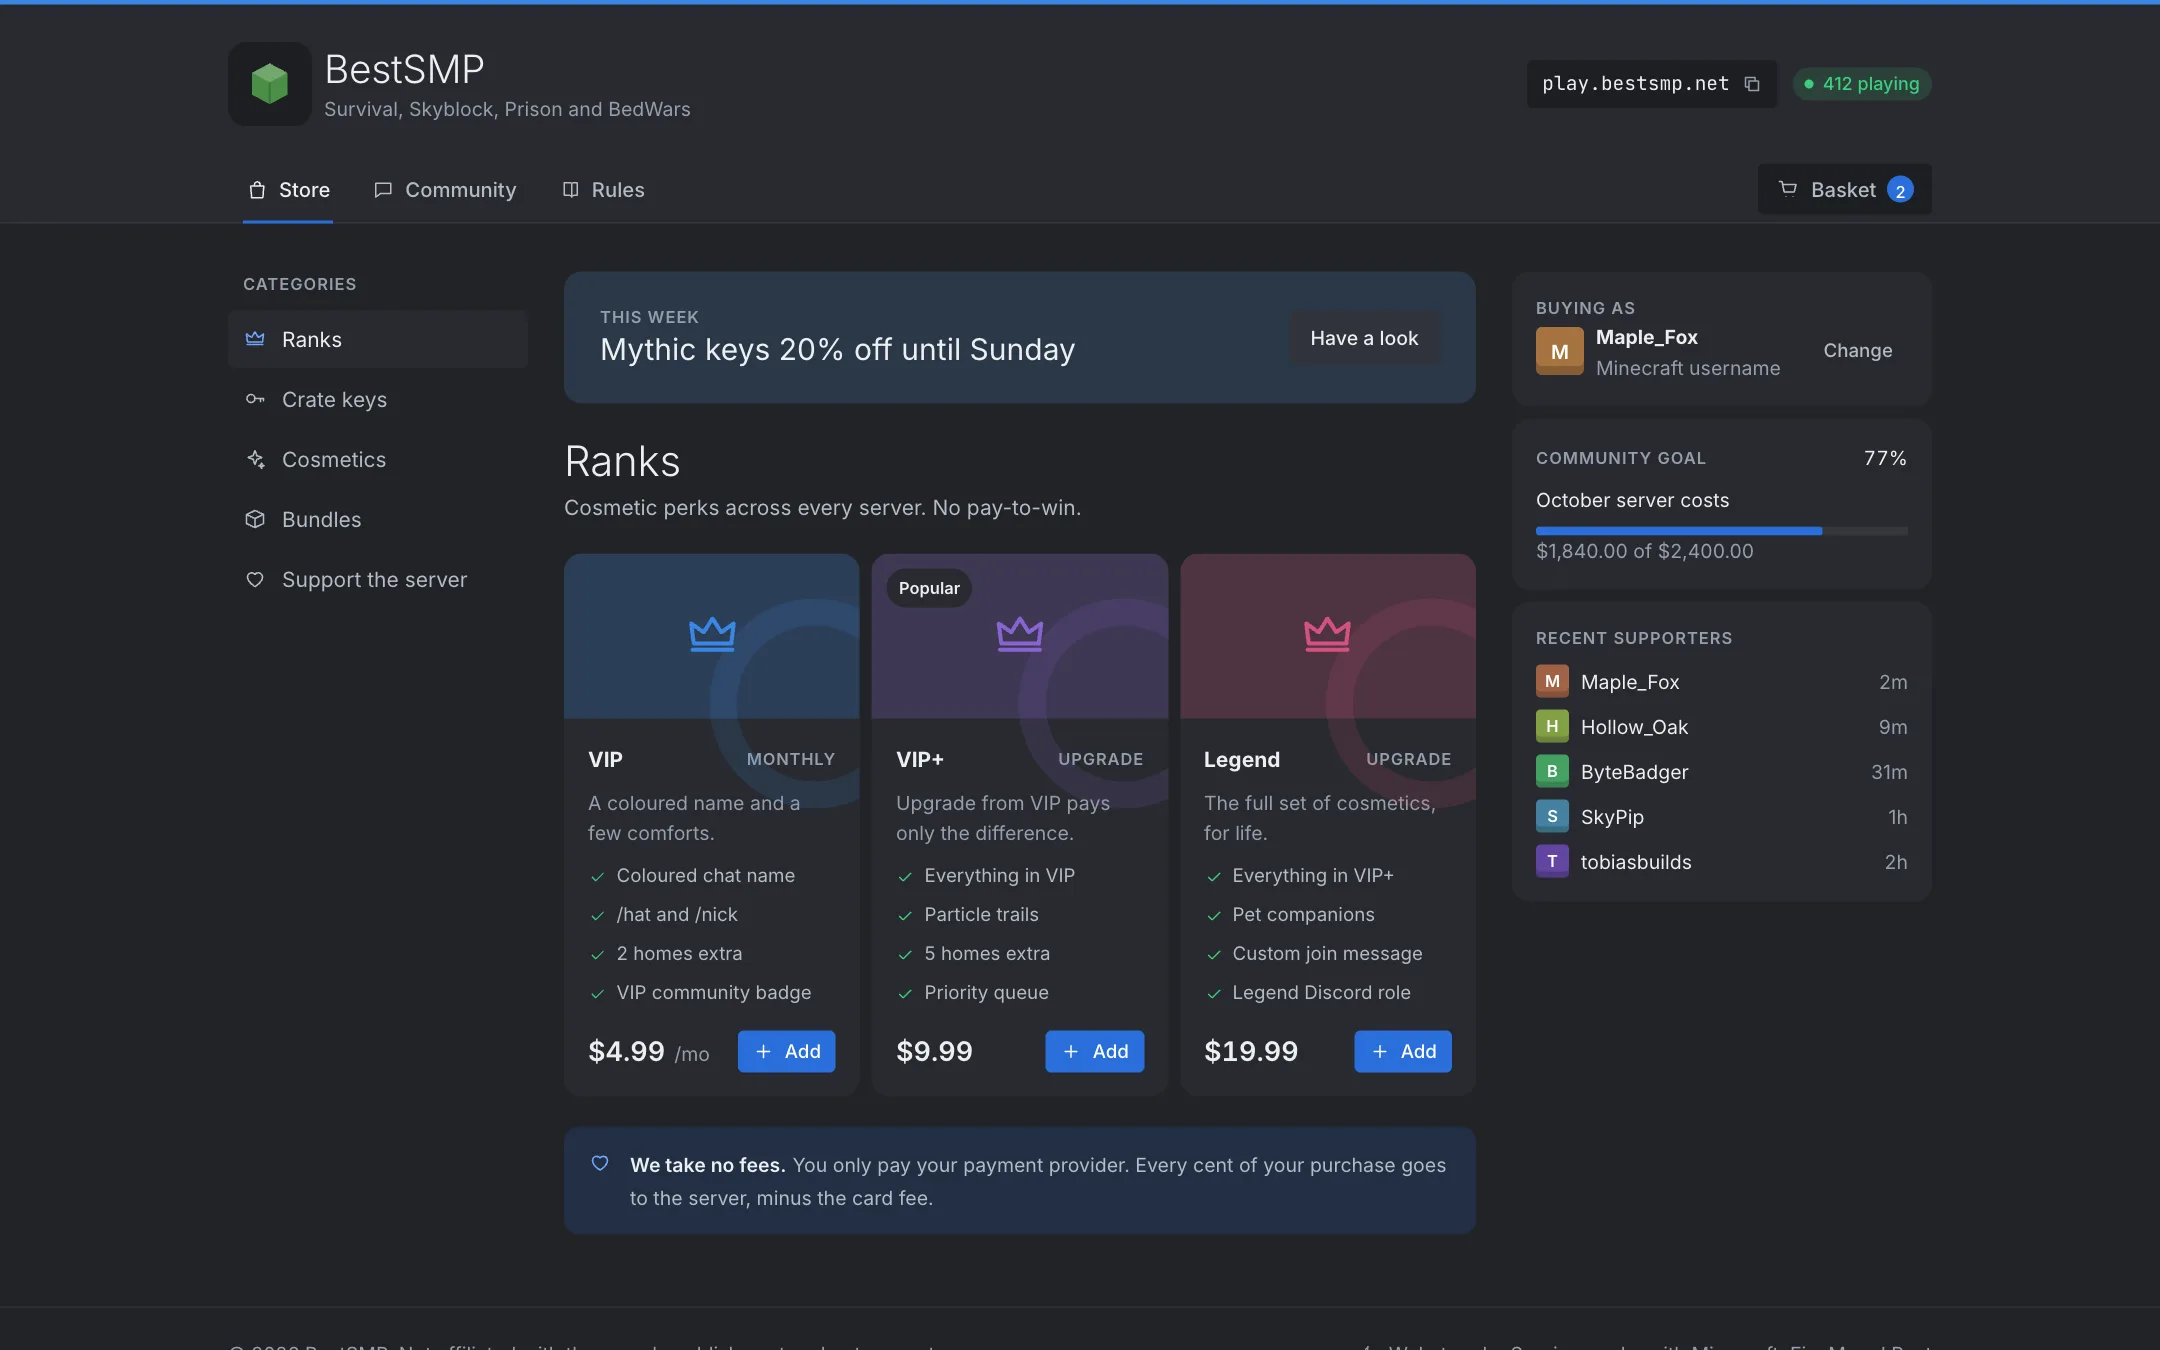
Task: Click the Have a look button
Action: coord(1364,338)
